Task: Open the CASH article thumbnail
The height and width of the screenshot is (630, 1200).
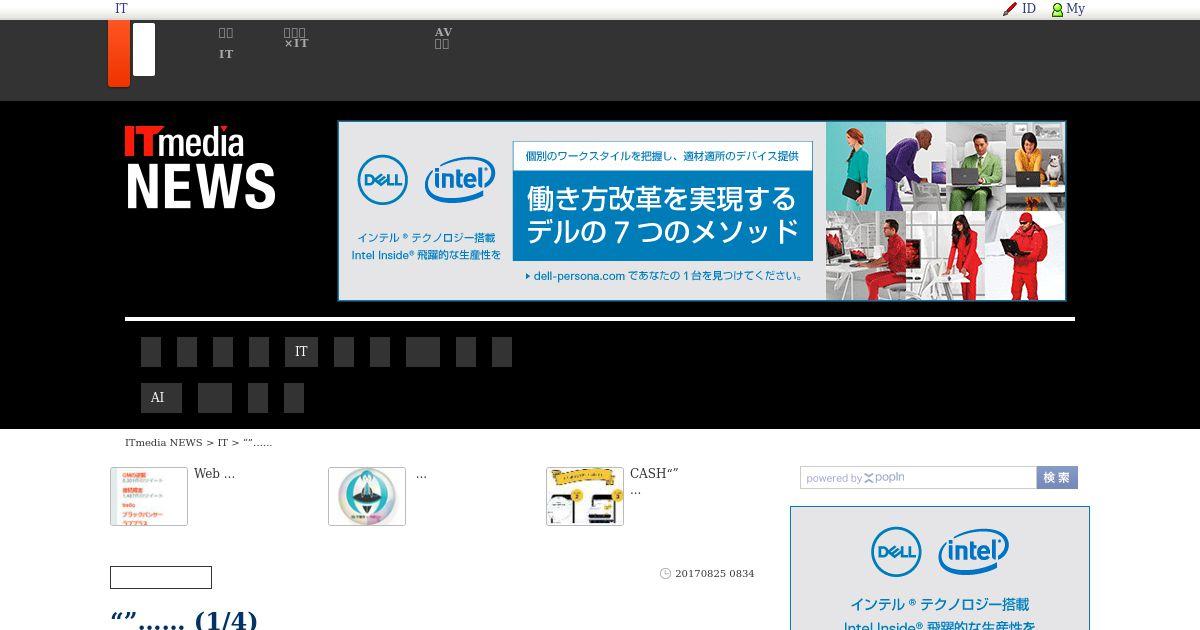Action: point(585,496)
